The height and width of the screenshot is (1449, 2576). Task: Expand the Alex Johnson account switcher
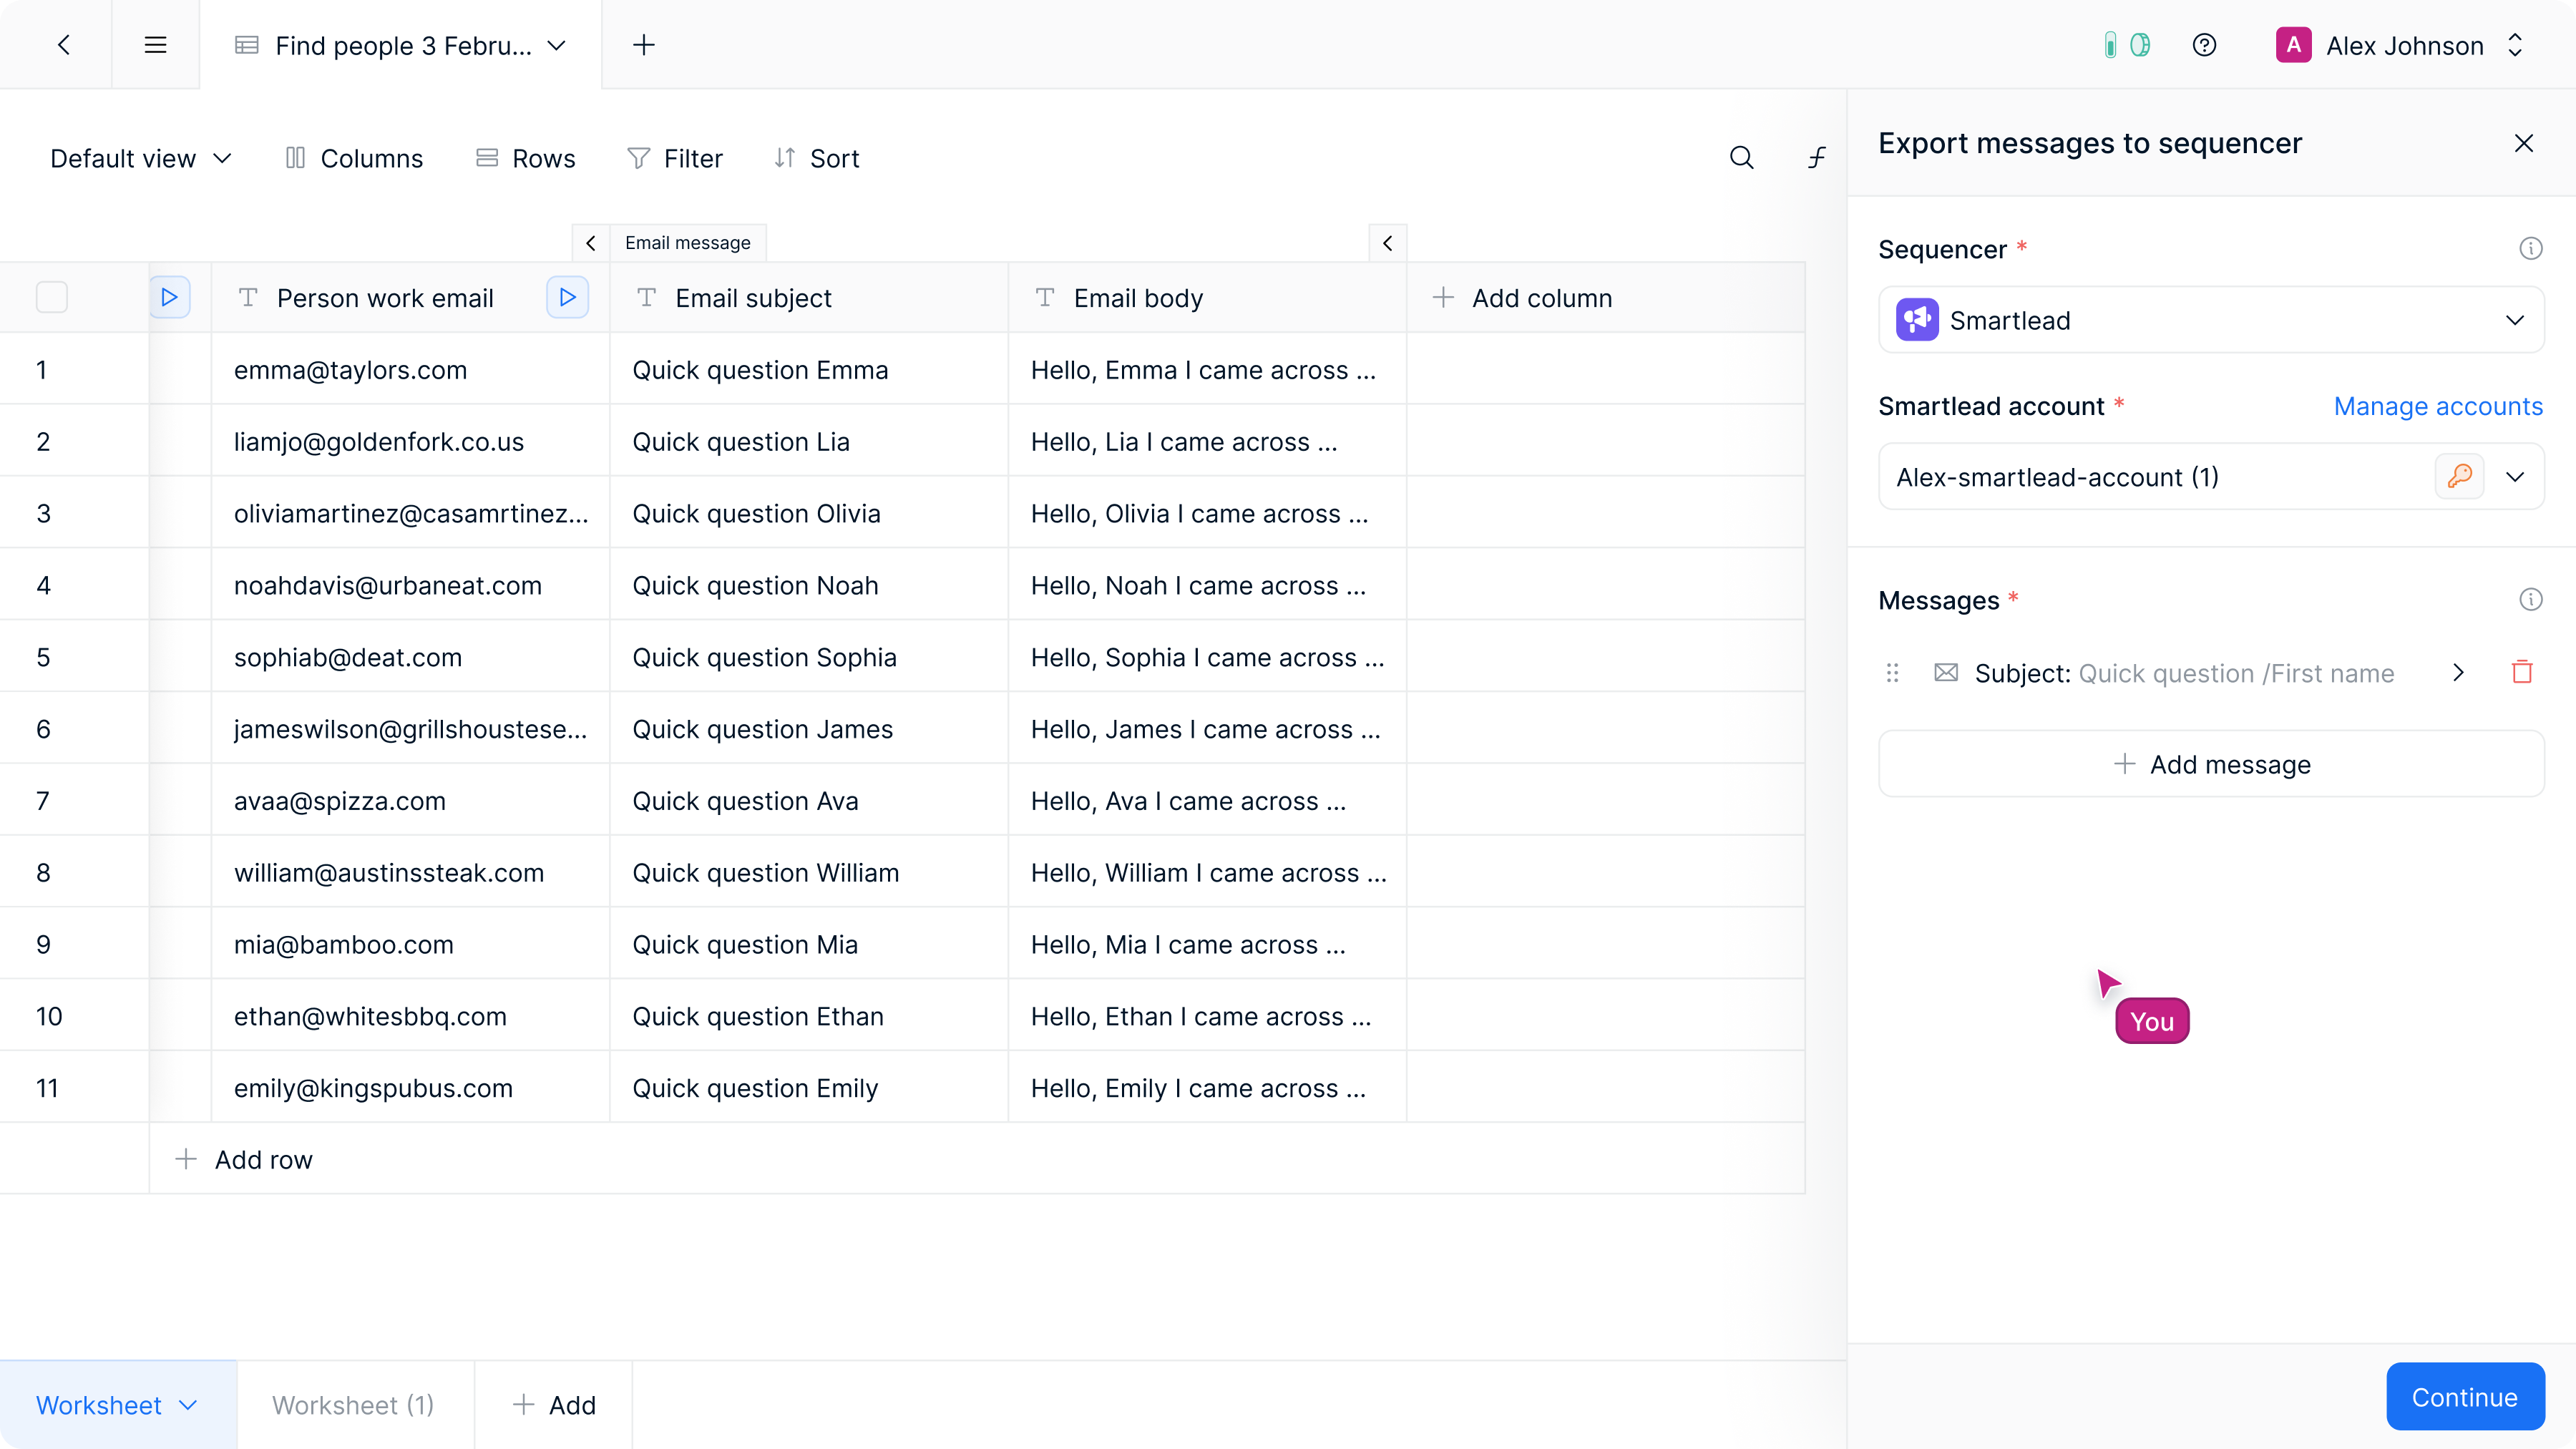click(x=2514, y=45)
